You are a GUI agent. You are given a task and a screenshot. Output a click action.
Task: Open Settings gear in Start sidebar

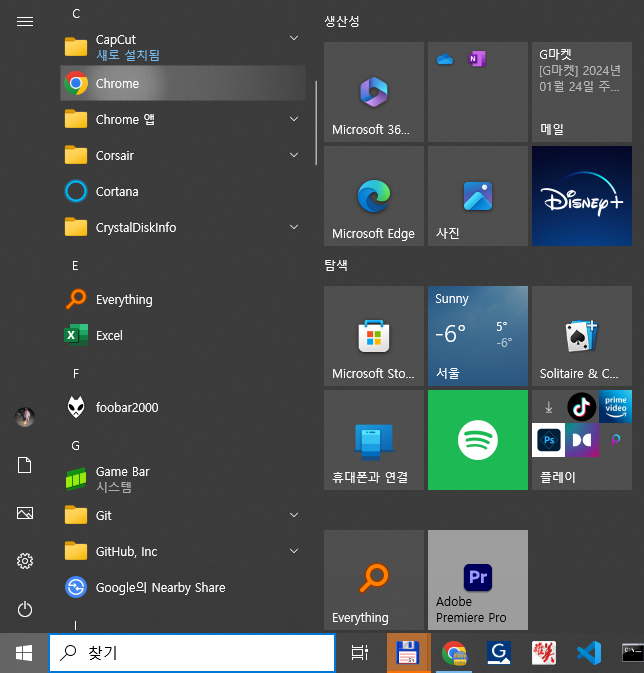pyautogui.click(x=24, y=561)
